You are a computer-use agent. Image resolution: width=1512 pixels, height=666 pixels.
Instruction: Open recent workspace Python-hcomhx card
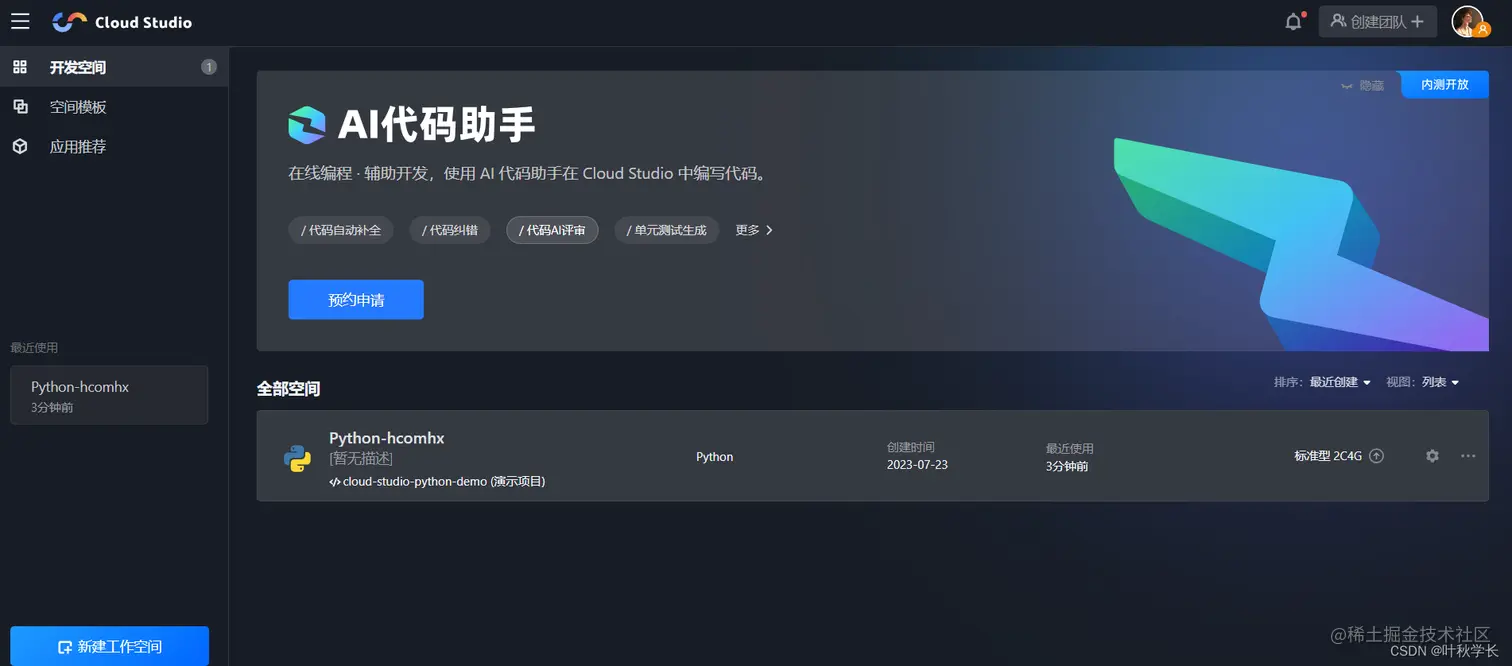(x=109, y=395)
